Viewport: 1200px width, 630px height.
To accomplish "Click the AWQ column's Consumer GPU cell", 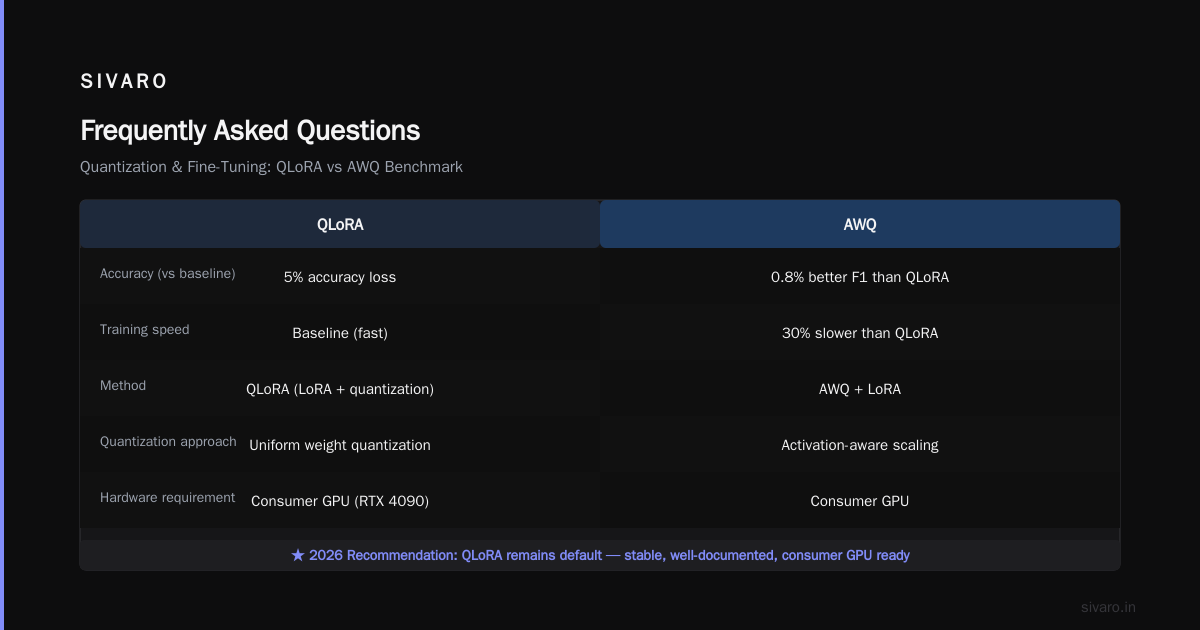I will (860, 501).
